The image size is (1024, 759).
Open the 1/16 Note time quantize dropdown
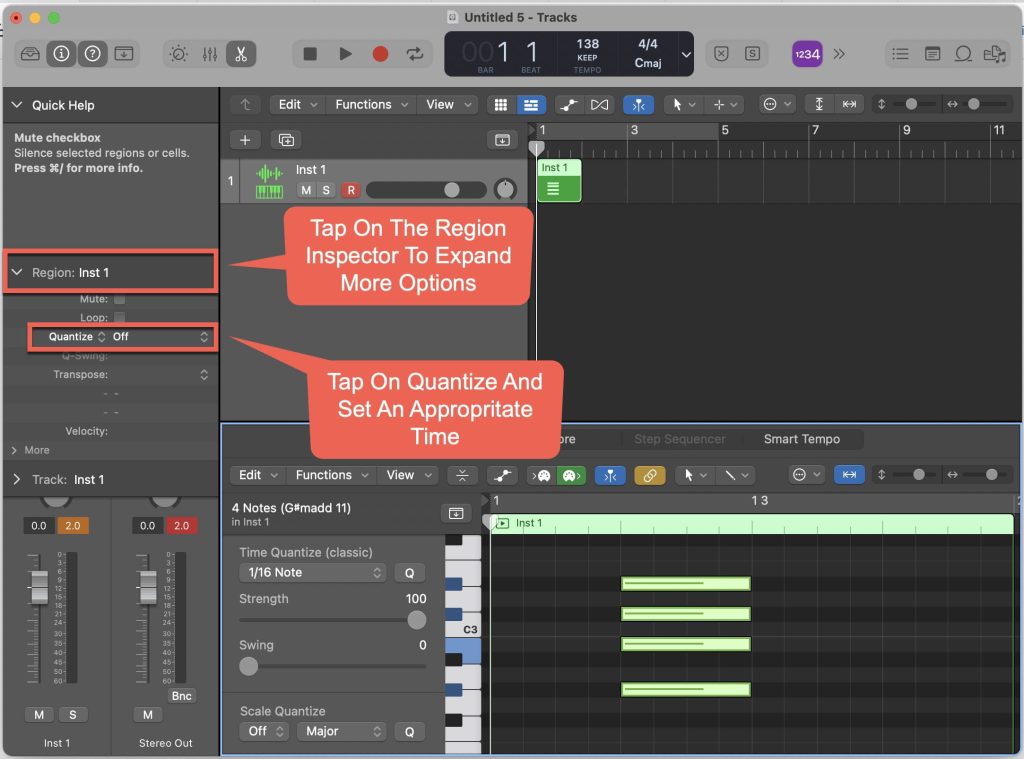(312, 573)
